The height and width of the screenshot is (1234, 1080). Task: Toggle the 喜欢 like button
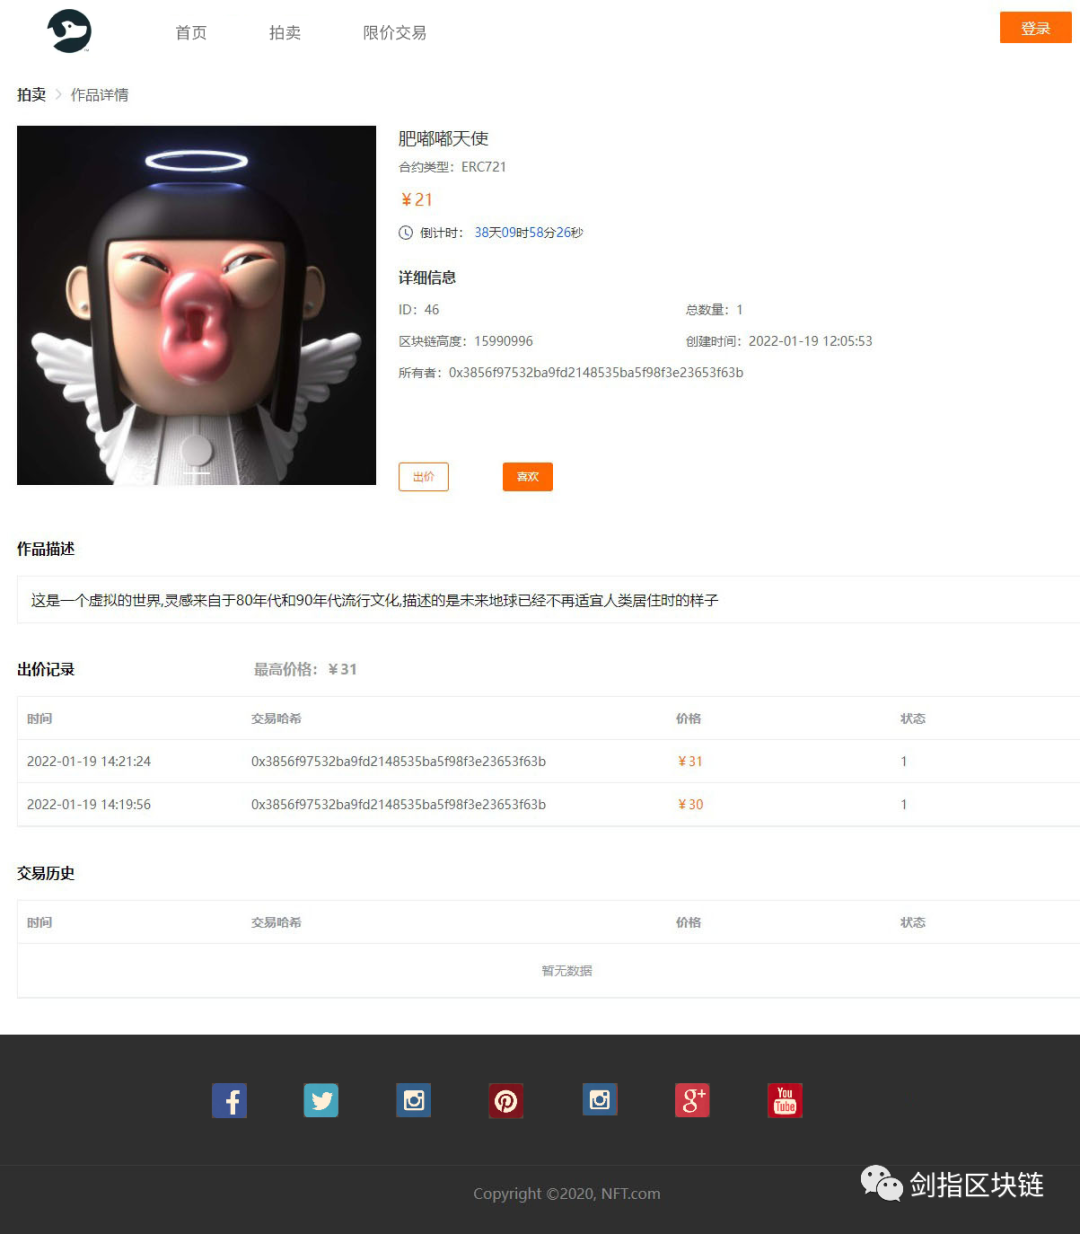[x=527, y=477]
